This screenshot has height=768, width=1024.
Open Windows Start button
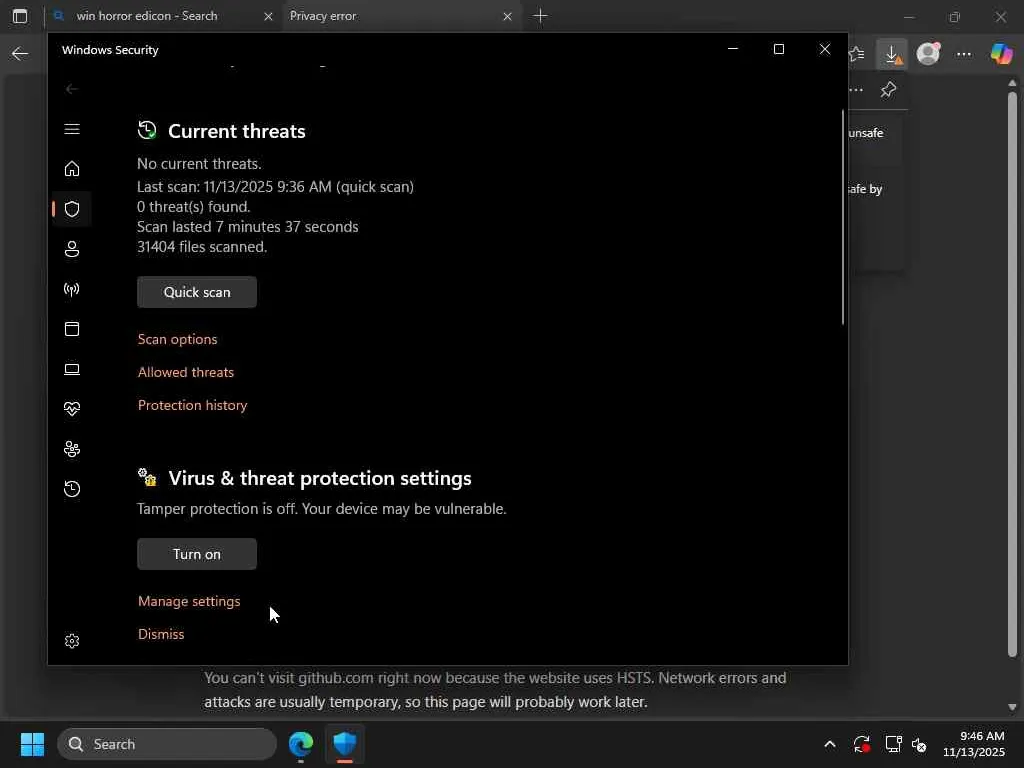(x=32, y=744)
